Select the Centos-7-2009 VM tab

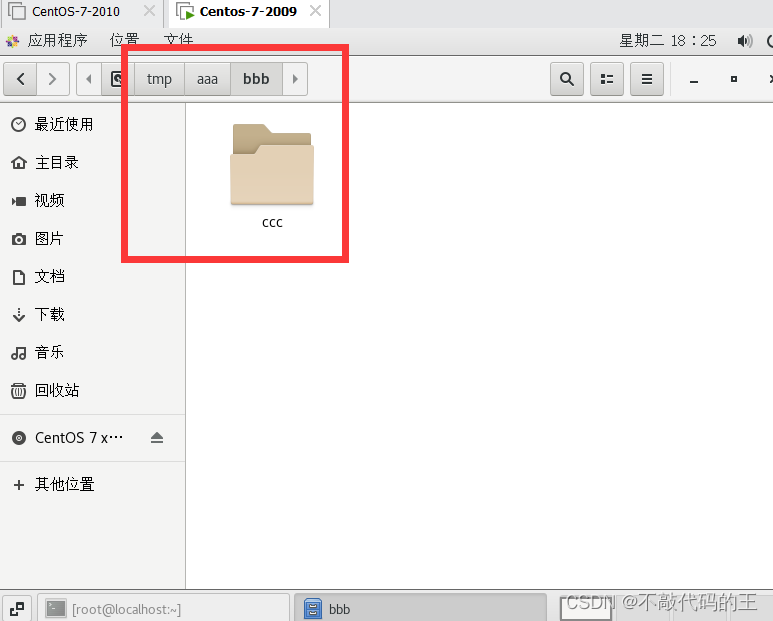[248, 11]
